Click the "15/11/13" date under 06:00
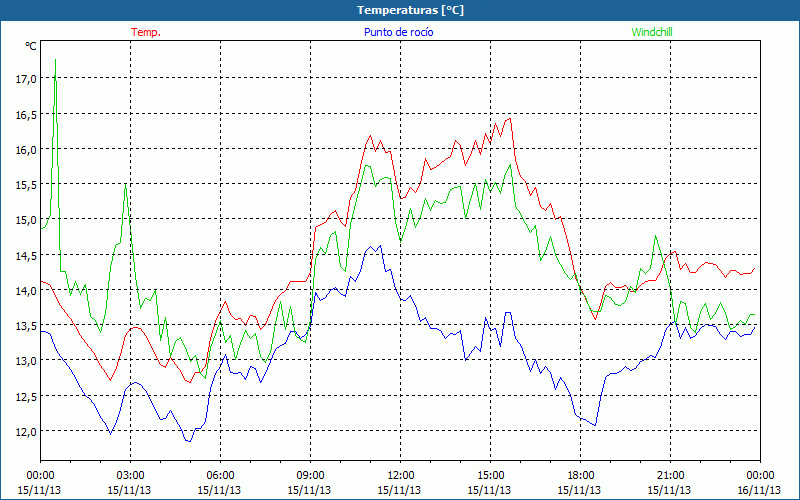This screenshot has height=500, width=800. [x=219, y=490]
